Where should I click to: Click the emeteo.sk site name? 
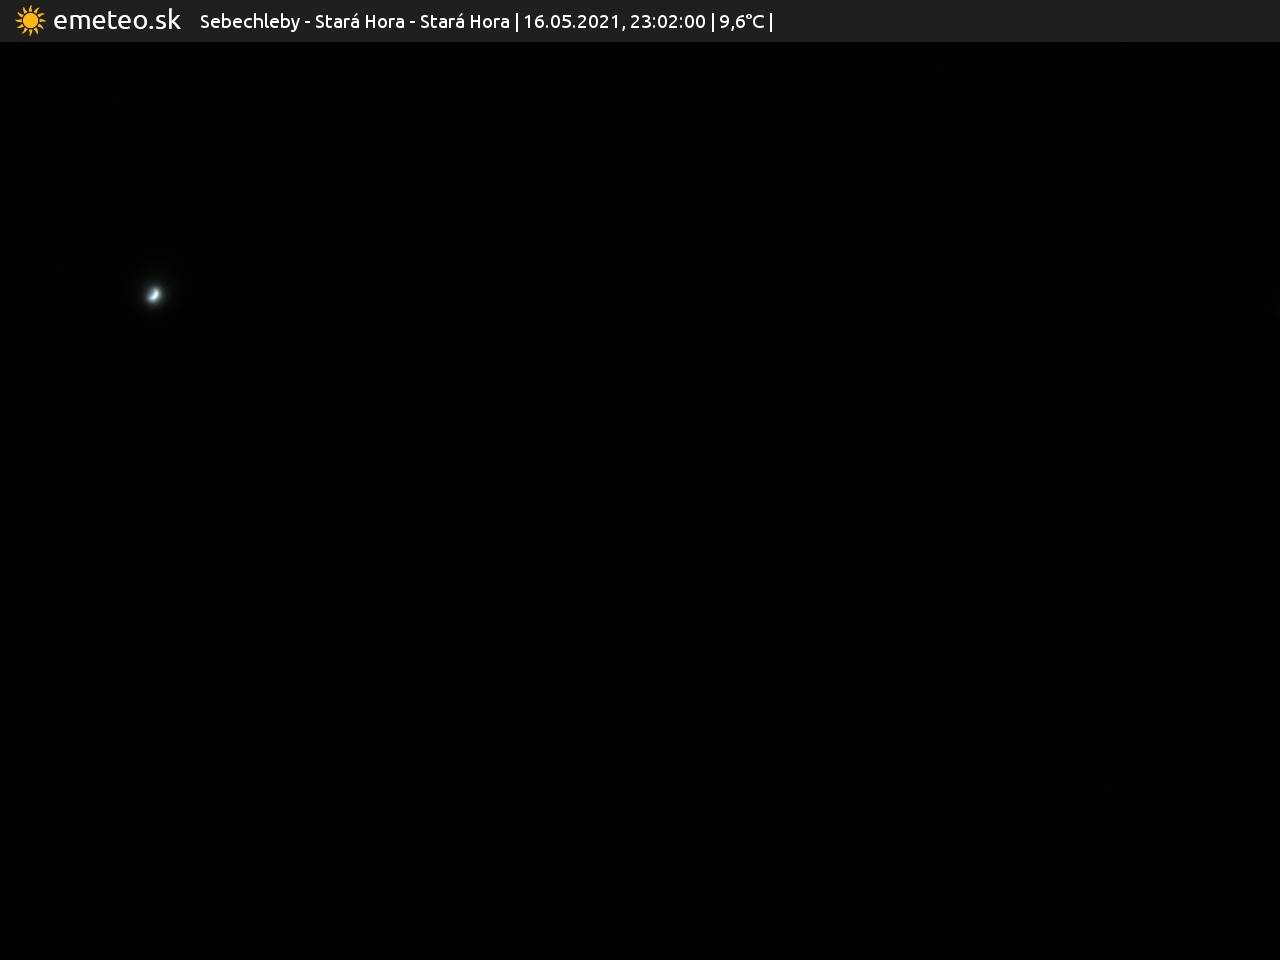coord(116,21)
